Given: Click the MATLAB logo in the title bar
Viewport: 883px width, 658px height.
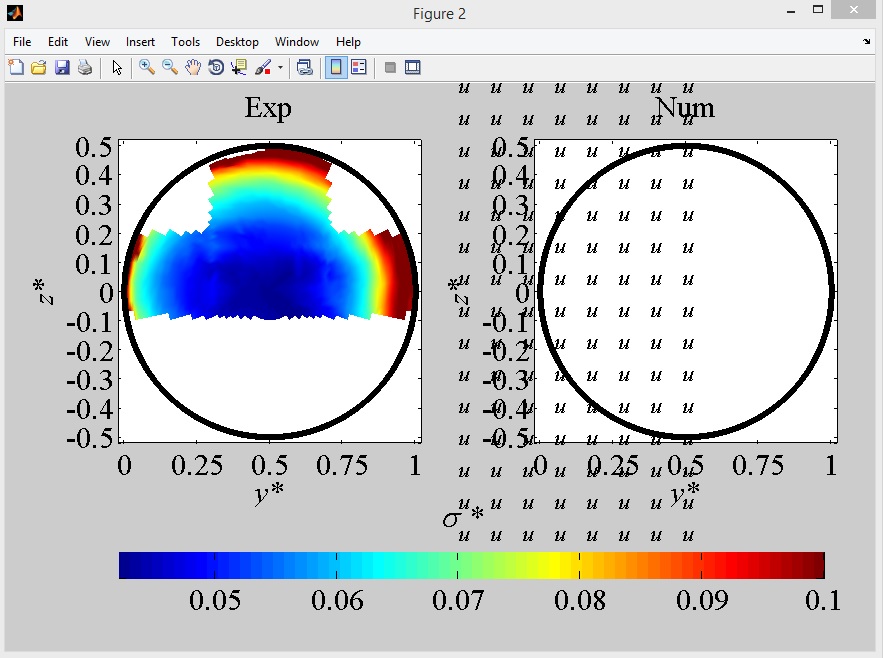Looking at the screenshot, I should pyautogui.click(x=15, y=12).
